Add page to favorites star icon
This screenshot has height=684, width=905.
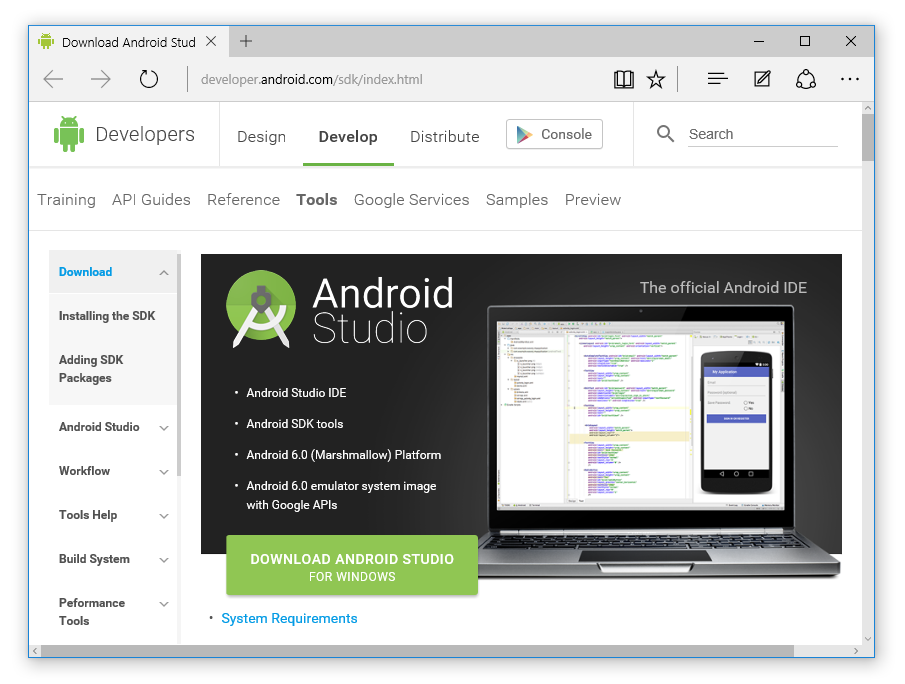656,79
